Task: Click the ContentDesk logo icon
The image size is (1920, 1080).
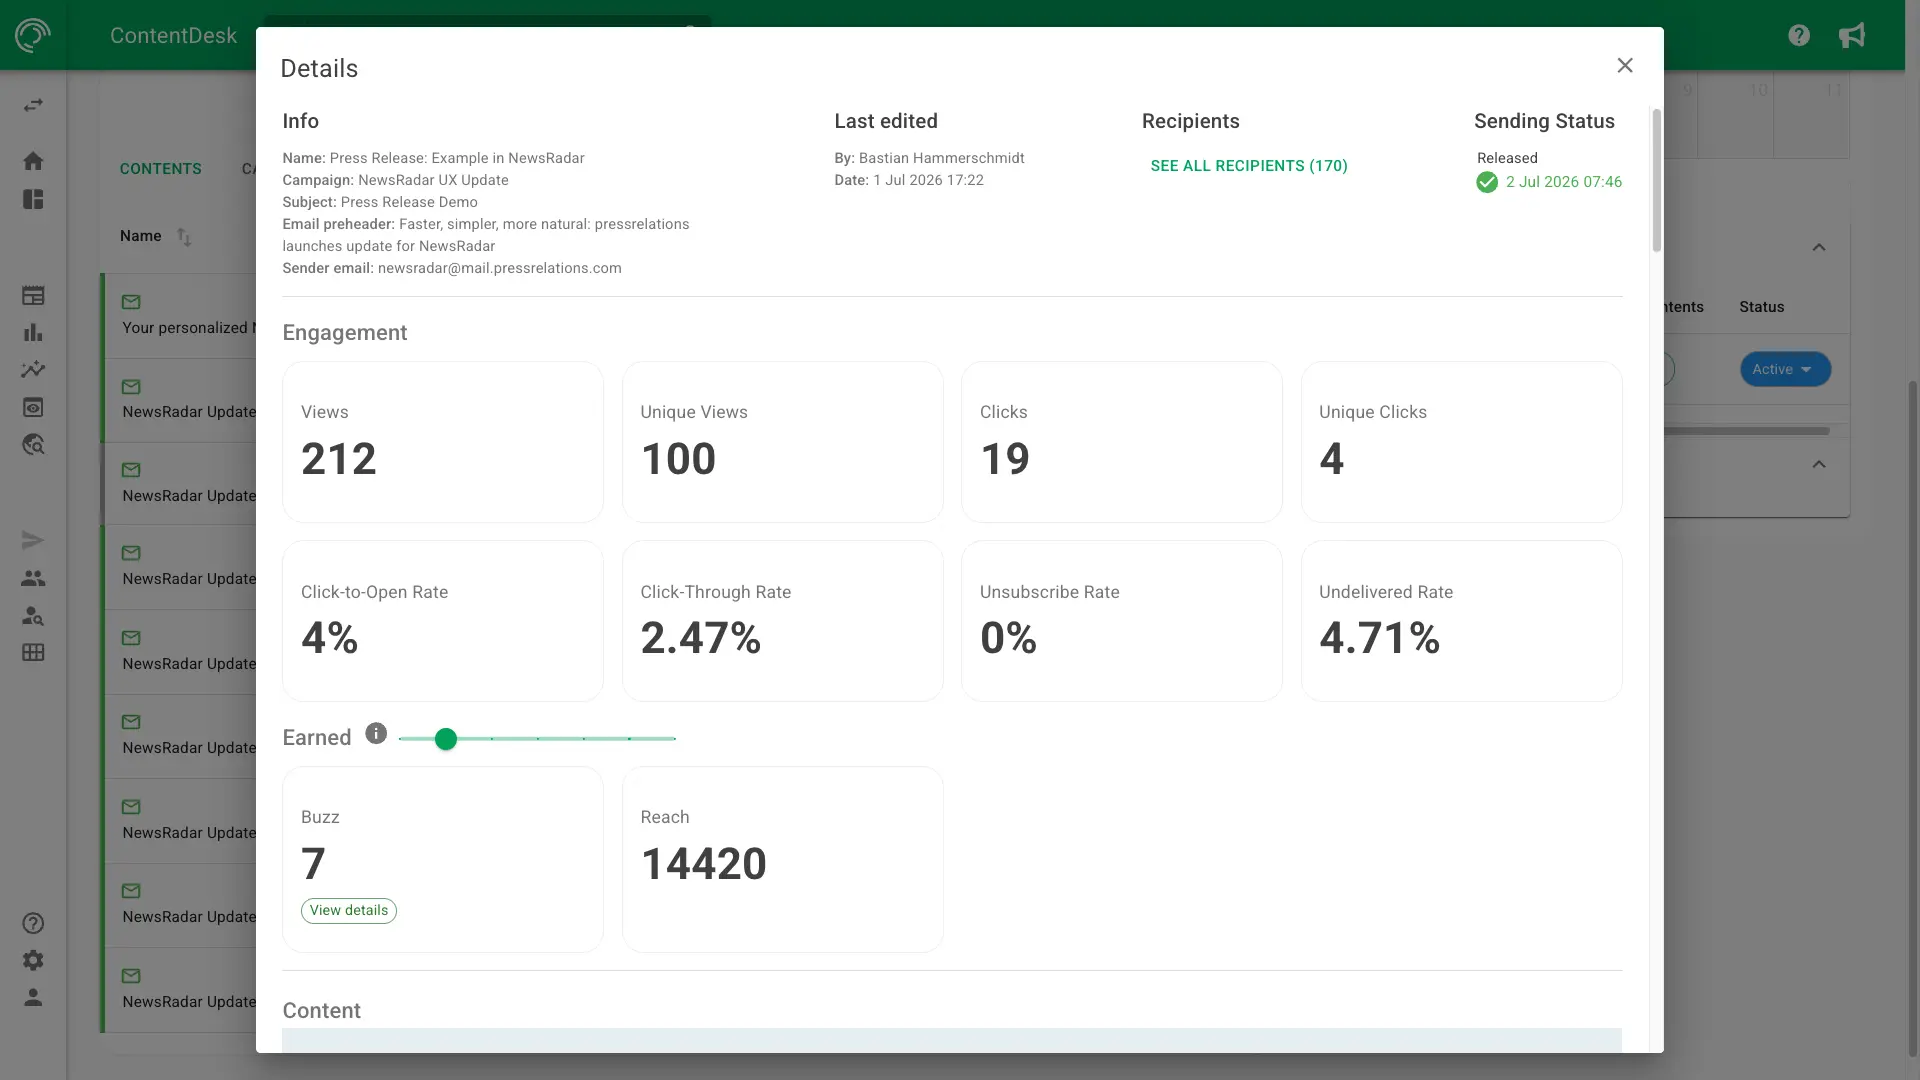Action: click(x=33, y=35)
